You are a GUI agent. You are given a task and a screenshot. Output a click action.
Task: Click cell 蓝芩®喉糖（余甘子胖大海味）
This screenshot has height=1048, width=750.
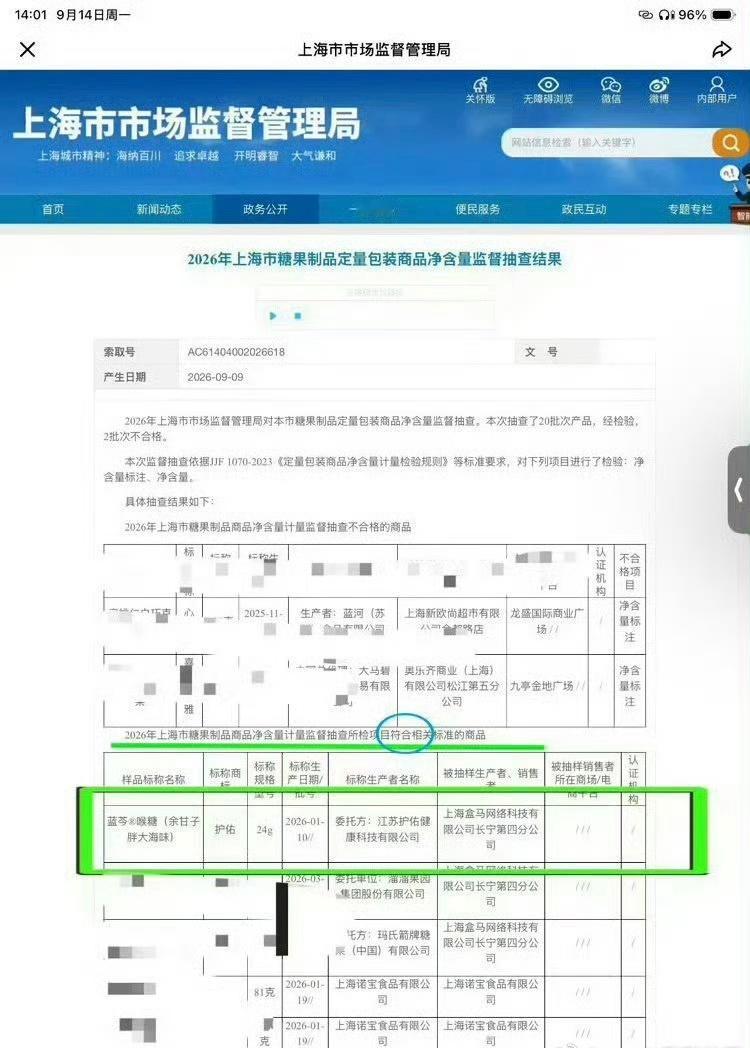(x=153, y=829)
